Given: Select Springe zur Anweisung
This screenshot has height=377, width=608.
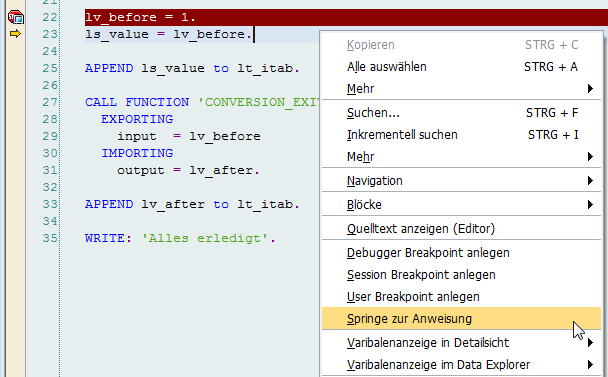Looking at the screenshot, I should pyautogui.click(x=461, y=319).
